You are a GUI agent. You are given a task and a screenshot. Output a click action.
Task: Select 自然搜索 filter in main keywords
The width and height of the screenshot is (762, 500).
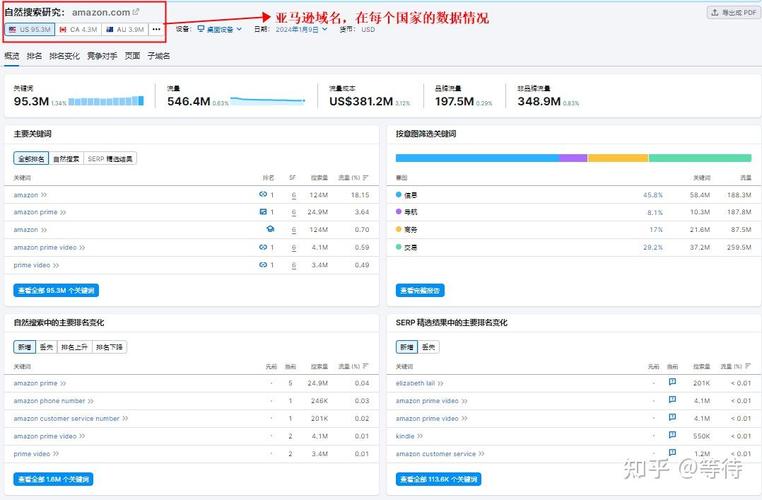(x=66, y=159)
